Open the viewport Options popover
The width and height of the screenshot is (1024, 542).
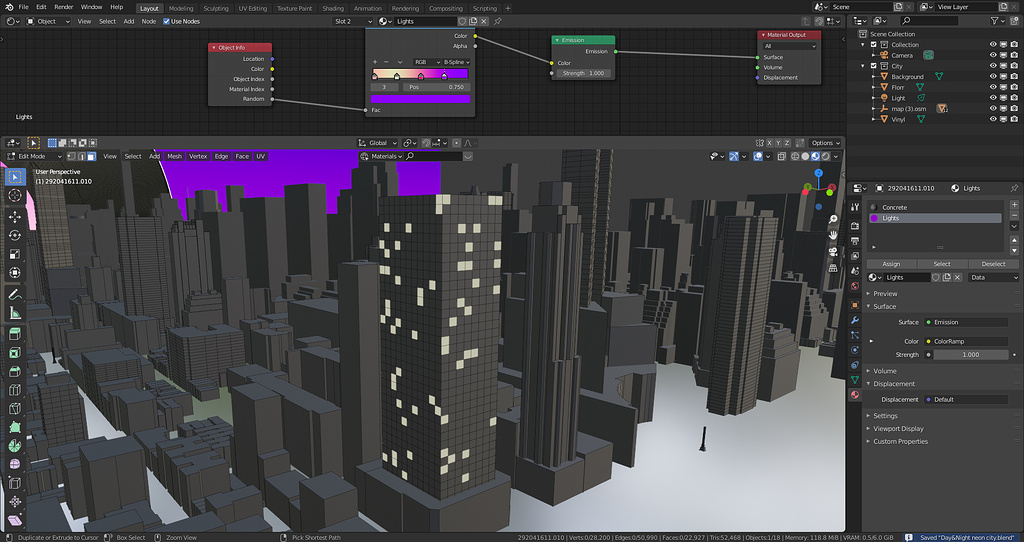pos(825,142)
